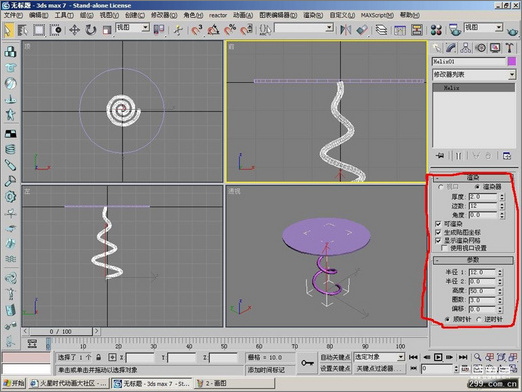Click the Align tool icon
This screenshot has height=392, width=522.
362,30
